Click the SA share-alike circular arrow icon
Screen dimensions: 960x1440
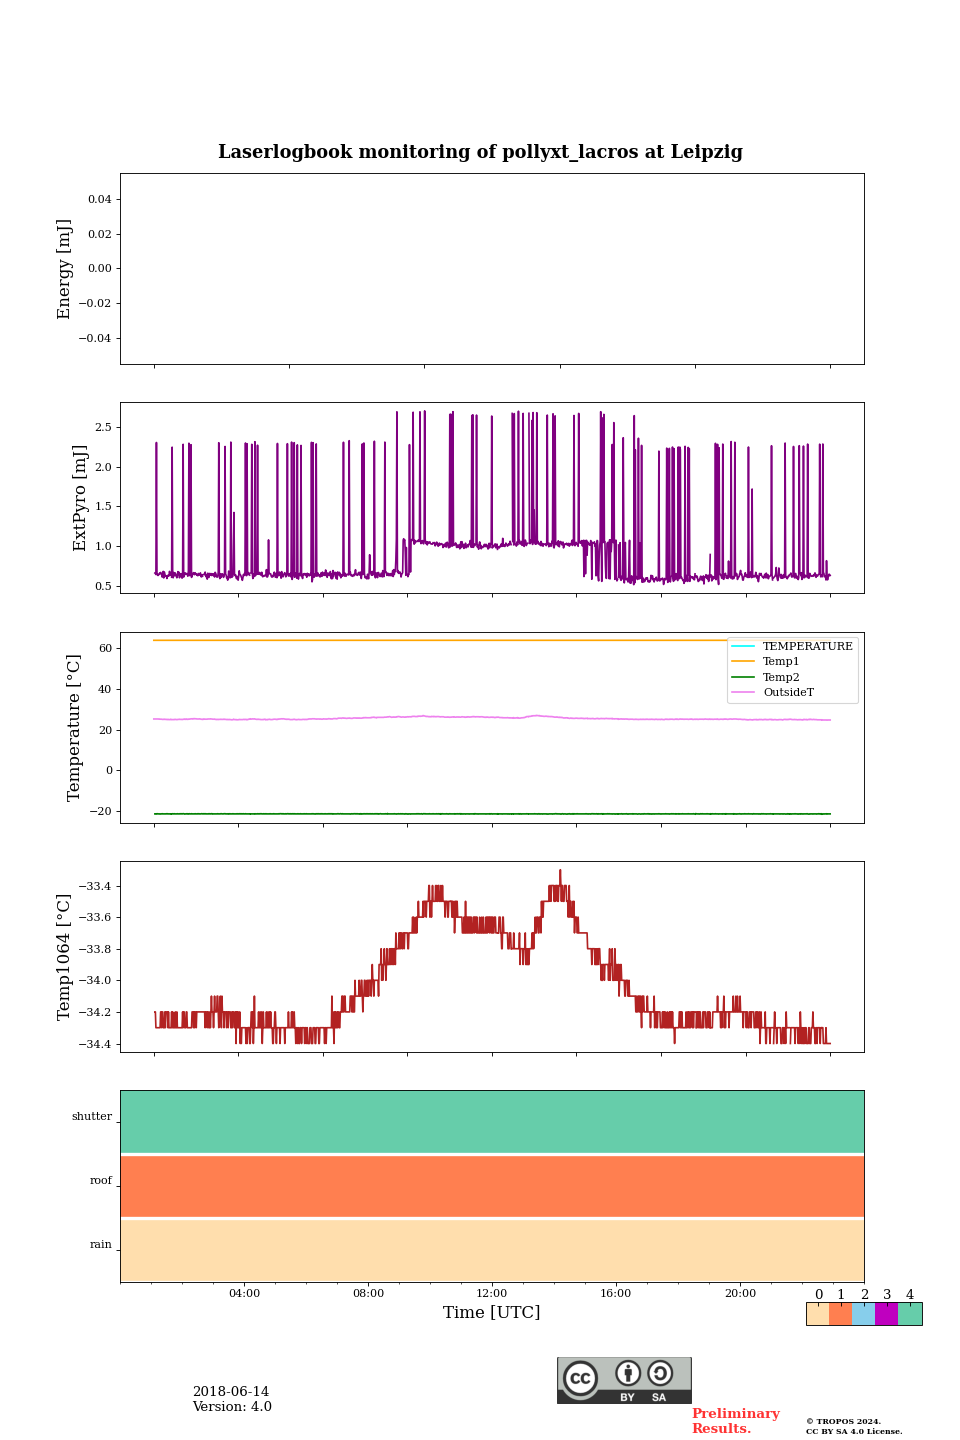(660, 1374)
